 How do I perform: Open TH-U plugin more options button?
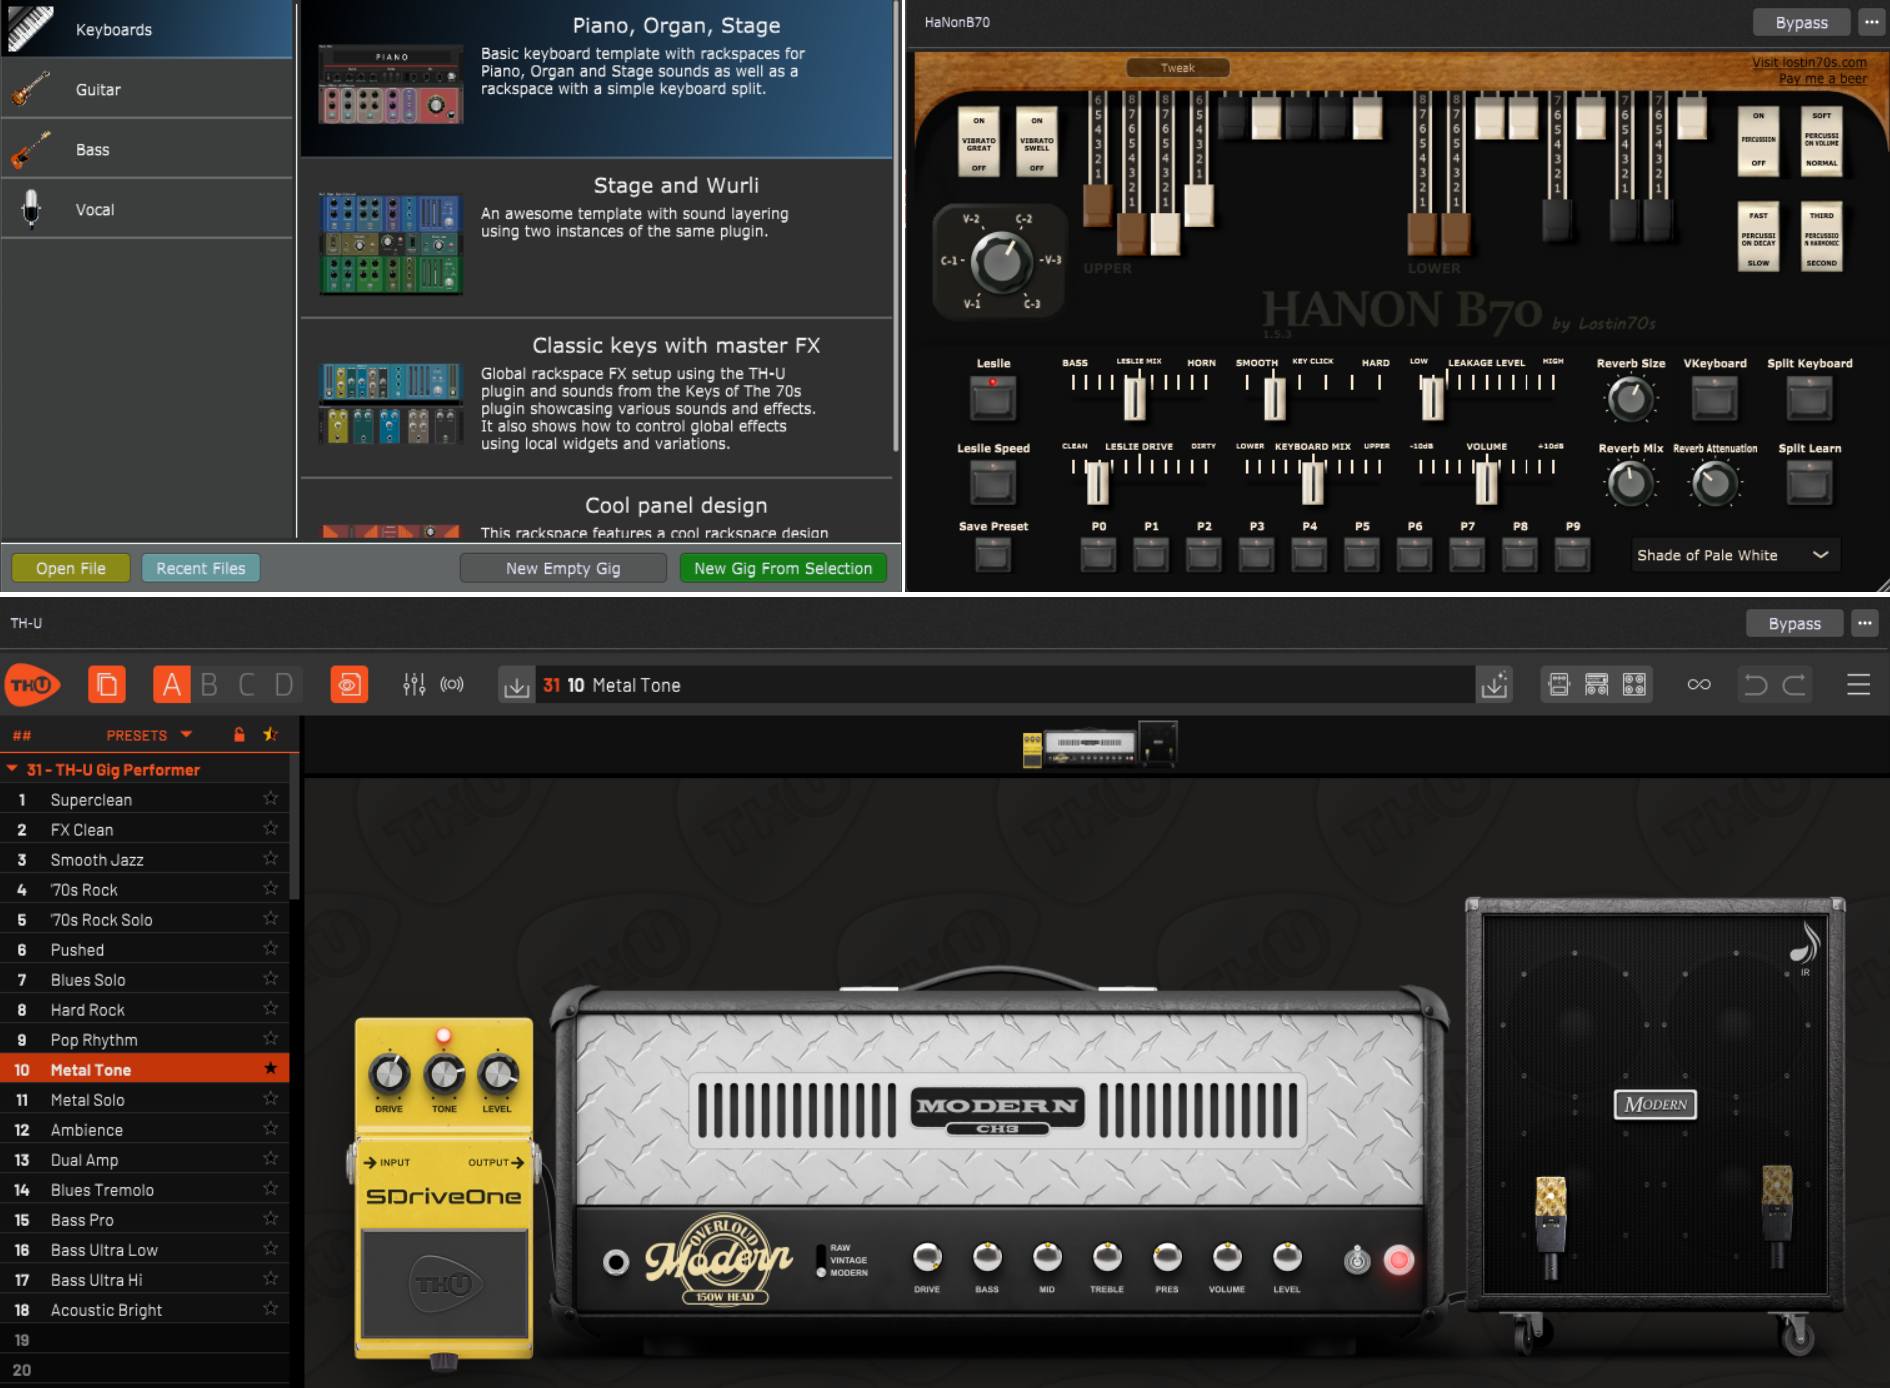1865,623
